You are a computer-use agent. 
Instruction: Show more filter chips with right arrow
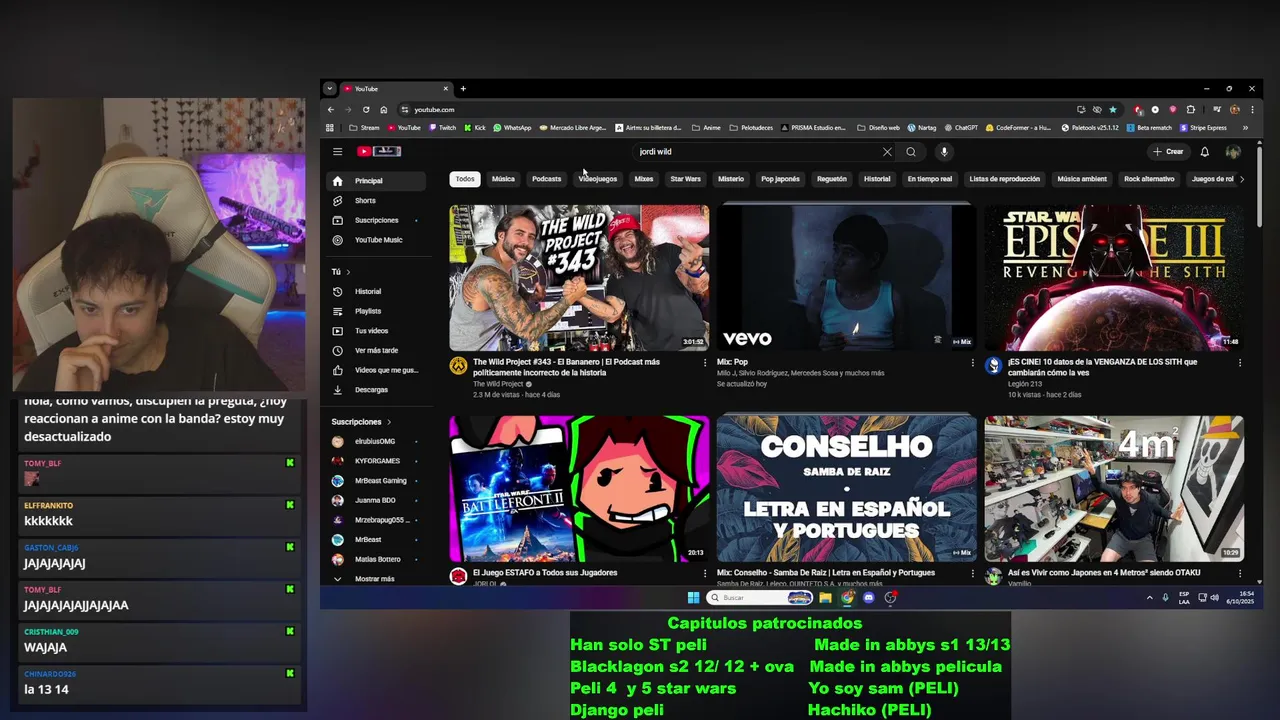click(1242, 179)
